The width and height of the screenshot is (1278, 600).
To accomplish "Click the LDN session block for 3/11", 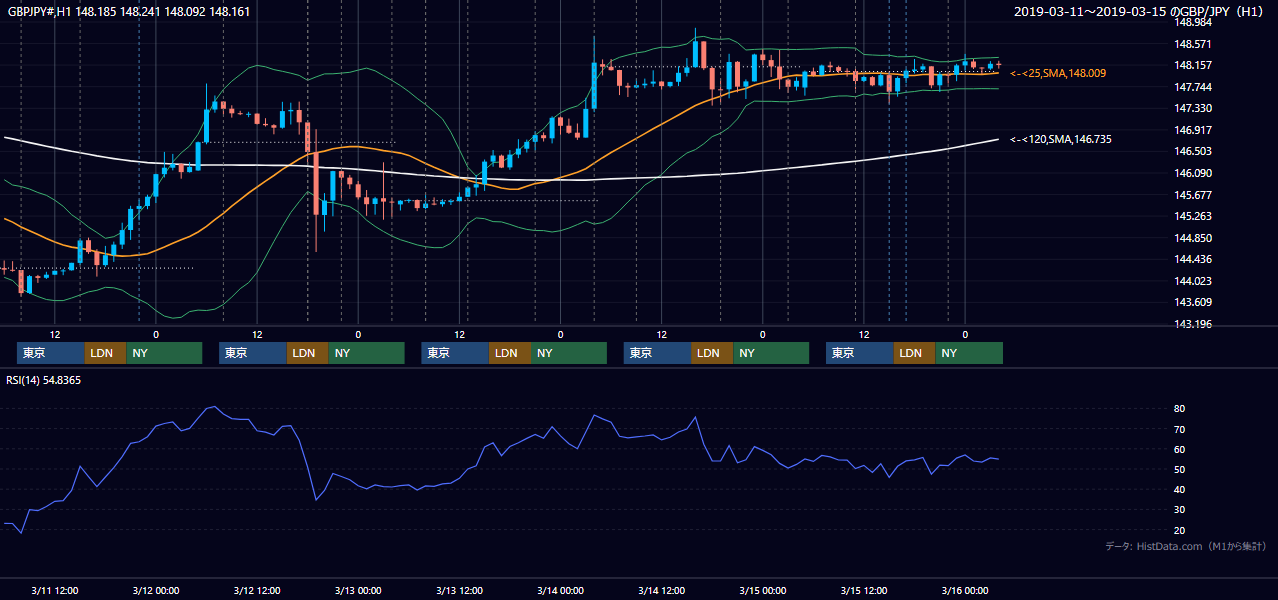I will click(x=105, y=353).
